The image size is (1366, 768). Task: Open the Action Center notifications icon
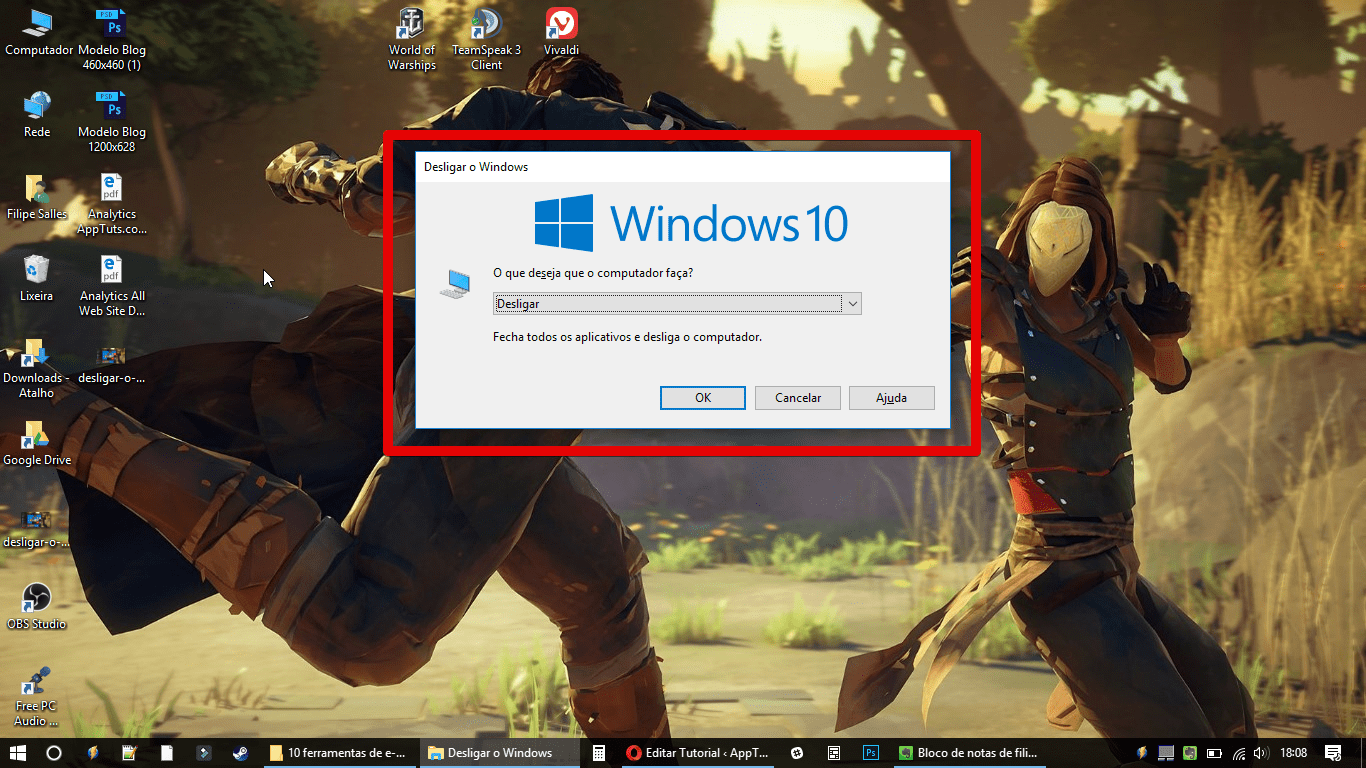click(1332, 753)
